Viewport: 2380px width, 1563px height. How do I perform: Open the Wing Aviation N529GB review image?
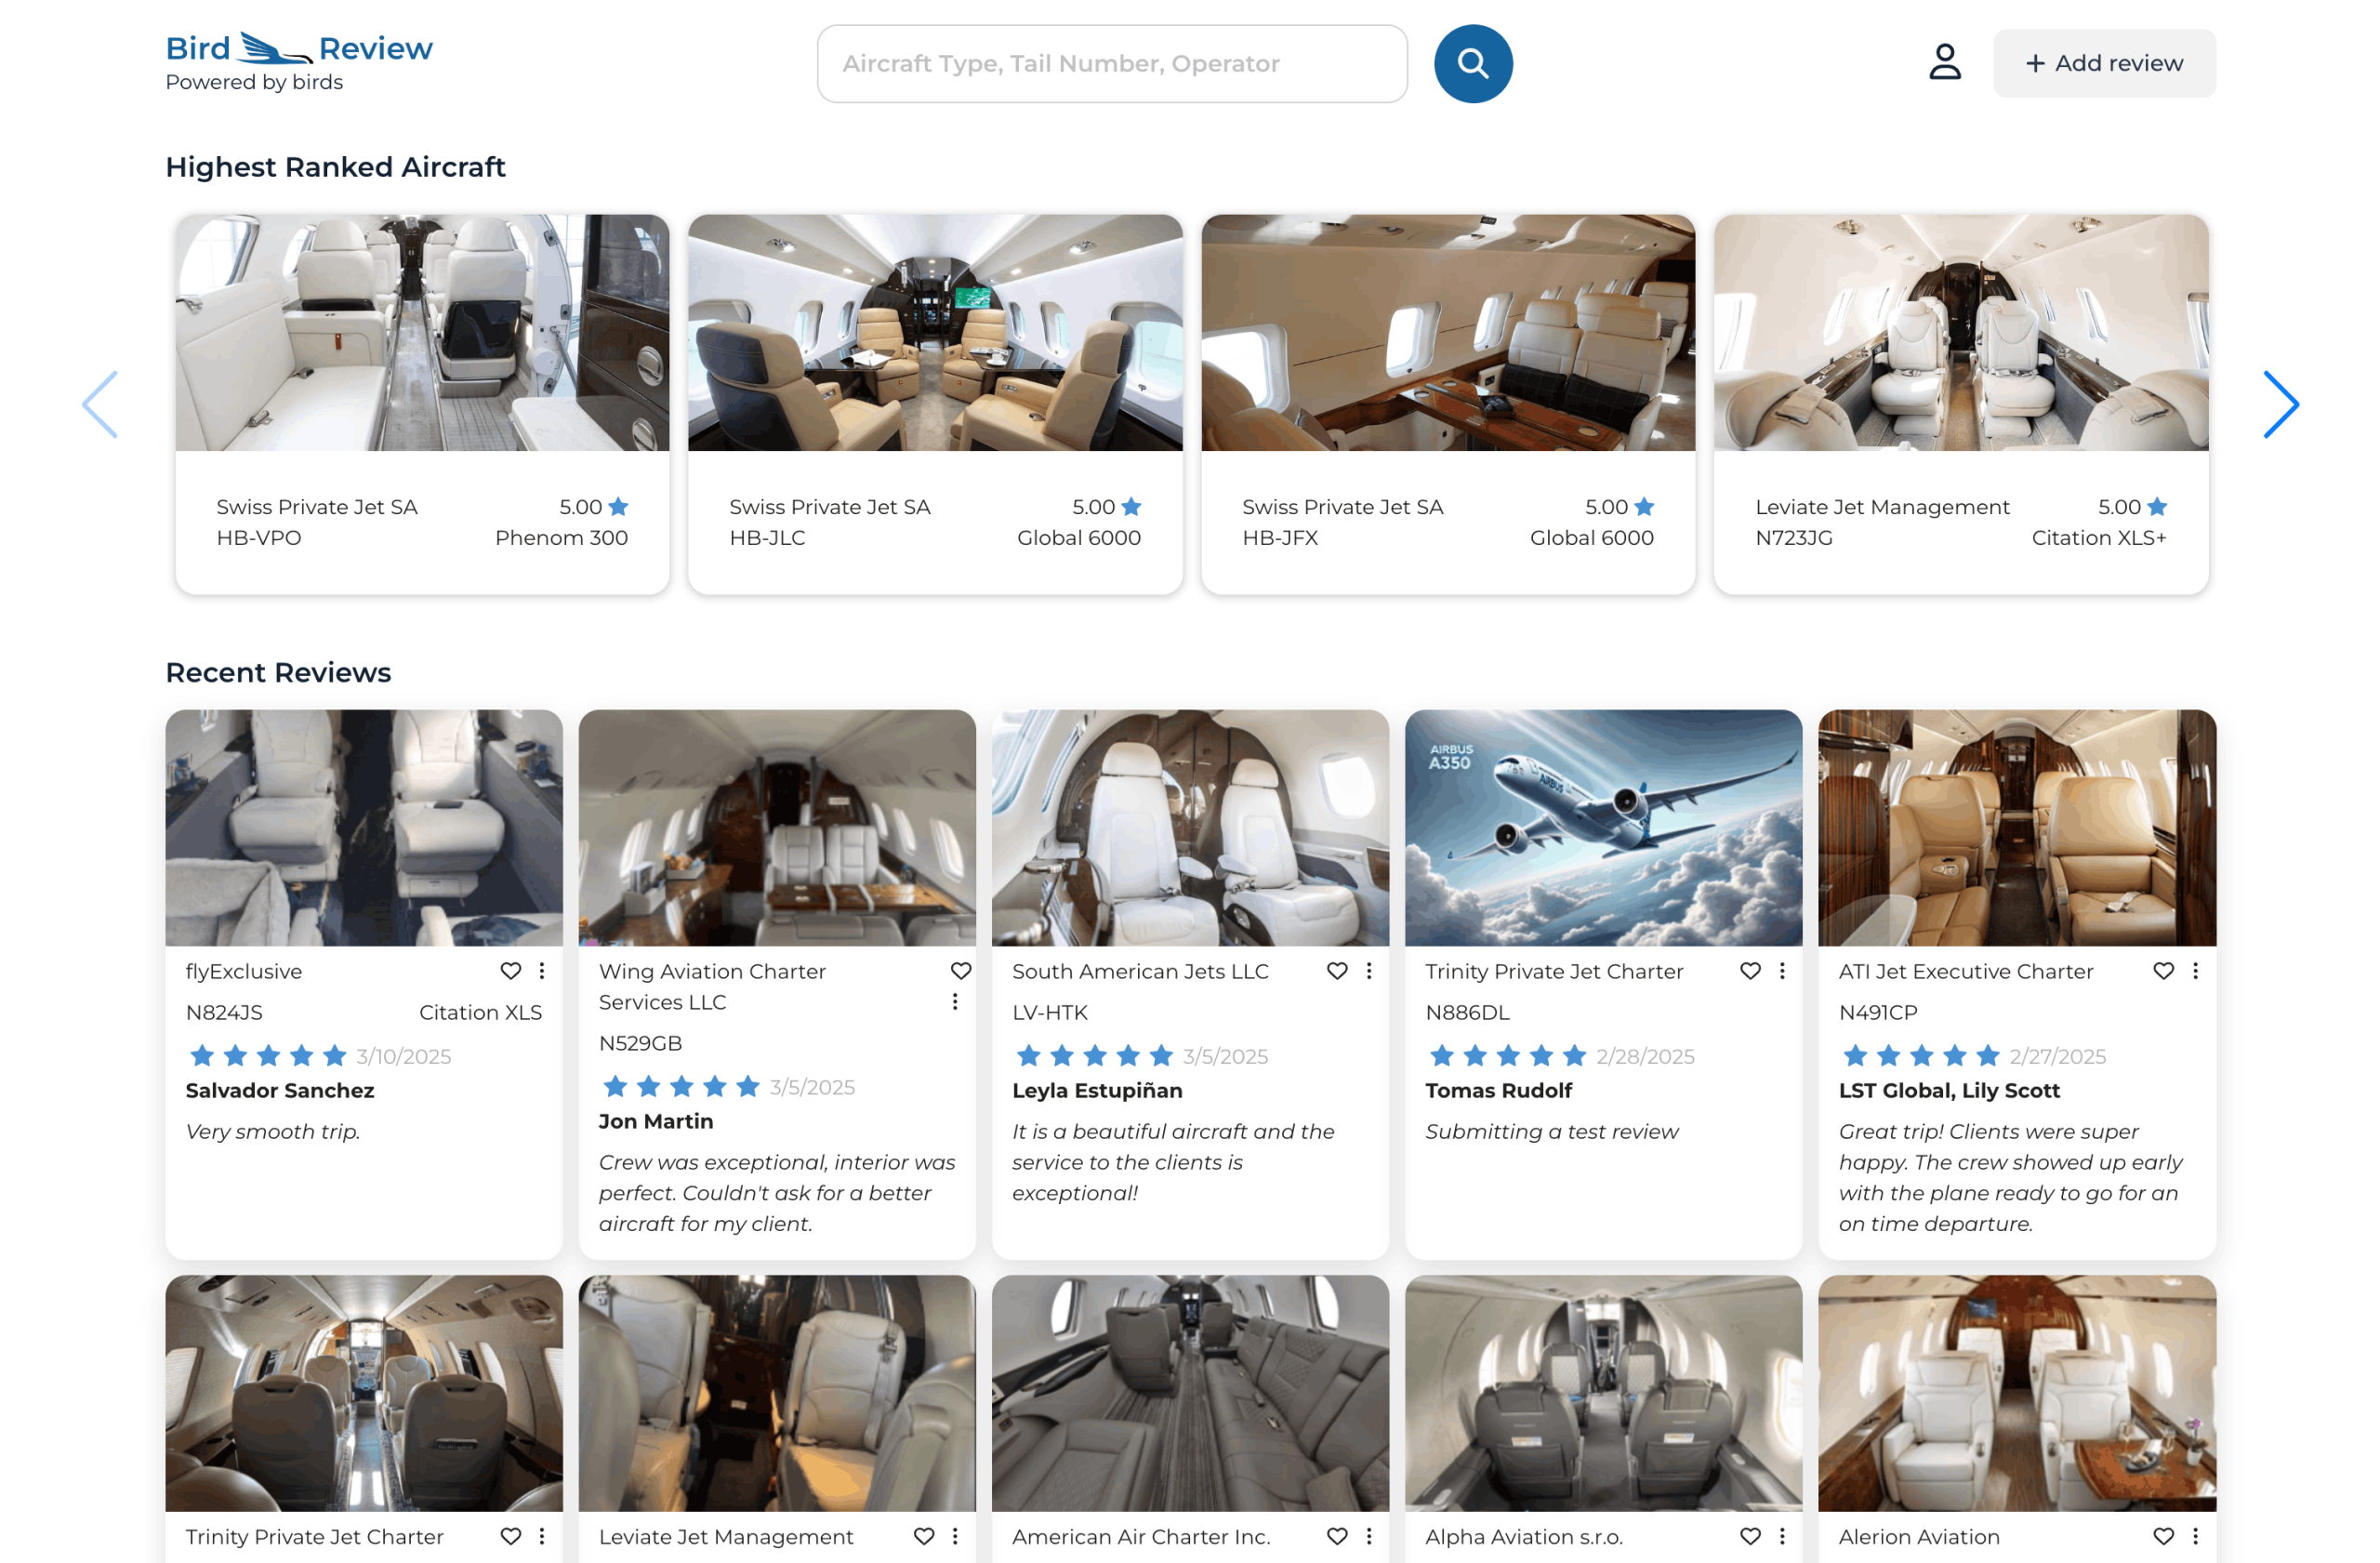click(777, 828)
